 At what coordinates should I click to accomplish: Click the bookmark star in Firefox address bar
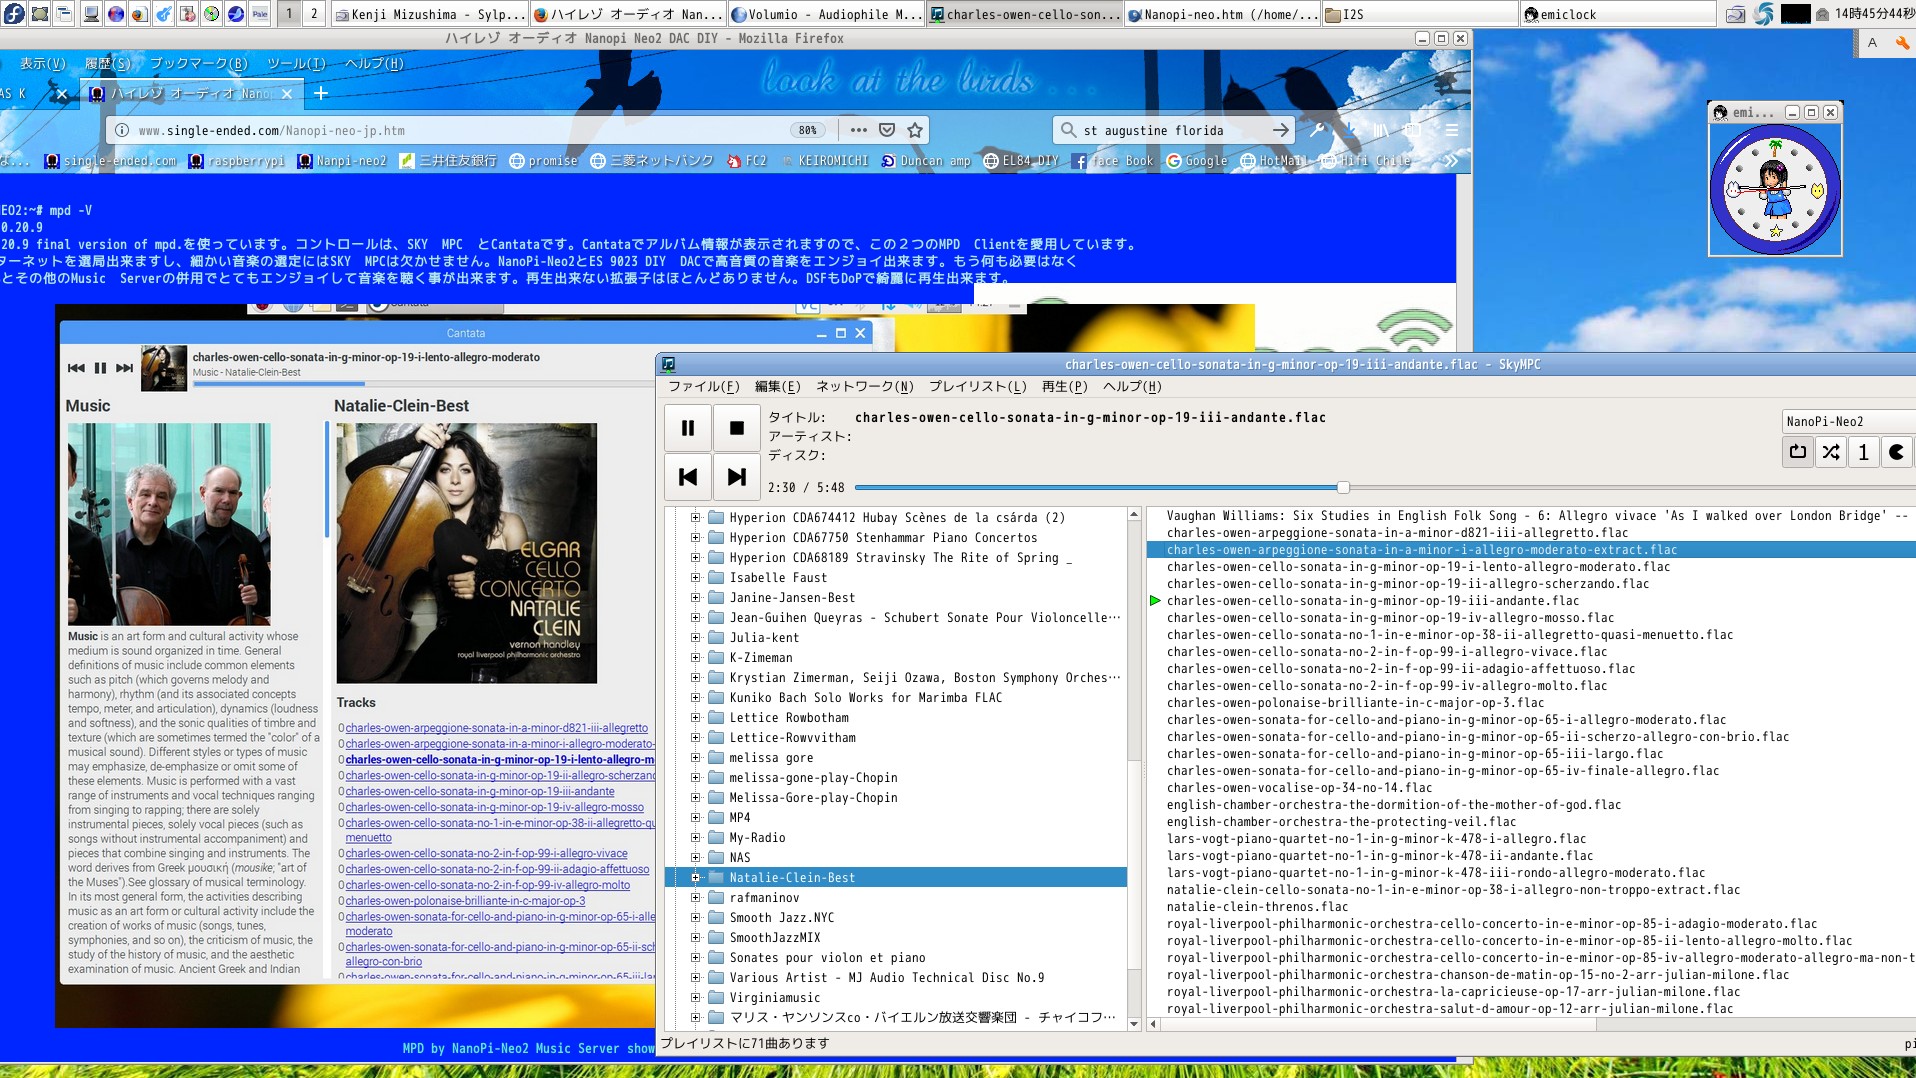[x=913, y=130]
